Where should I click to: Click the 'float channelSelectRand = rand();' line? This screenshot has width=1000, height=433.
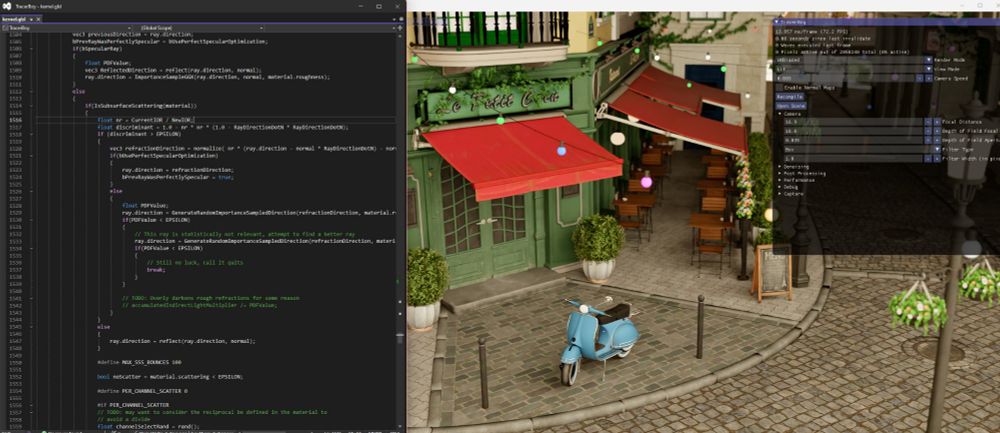148,426
